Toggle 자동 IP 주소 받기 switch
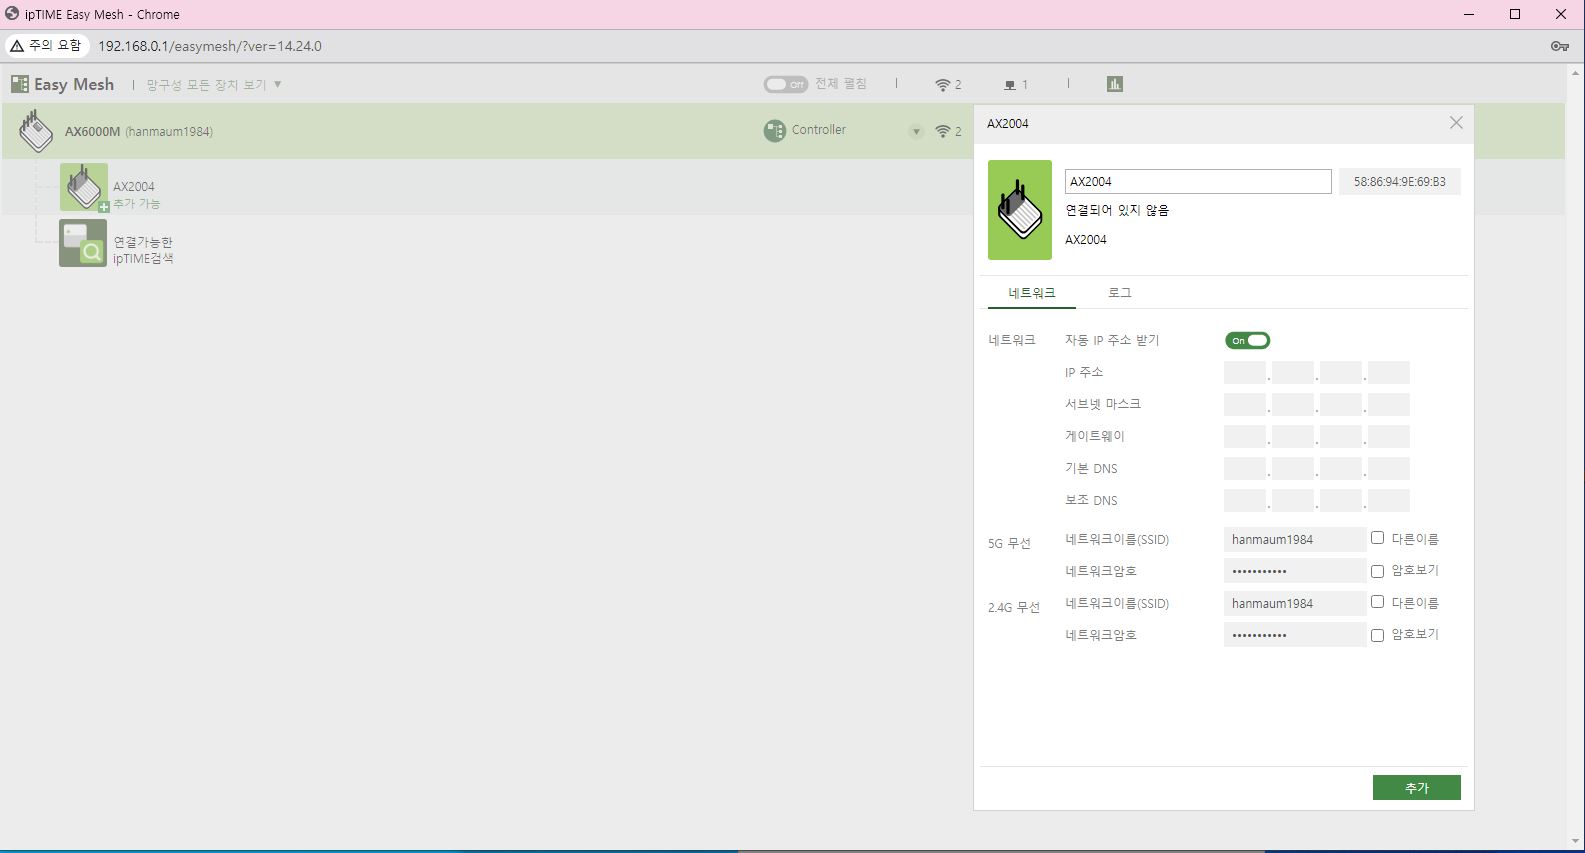Screen dimensions: 1585x853 coord(1247,341)
